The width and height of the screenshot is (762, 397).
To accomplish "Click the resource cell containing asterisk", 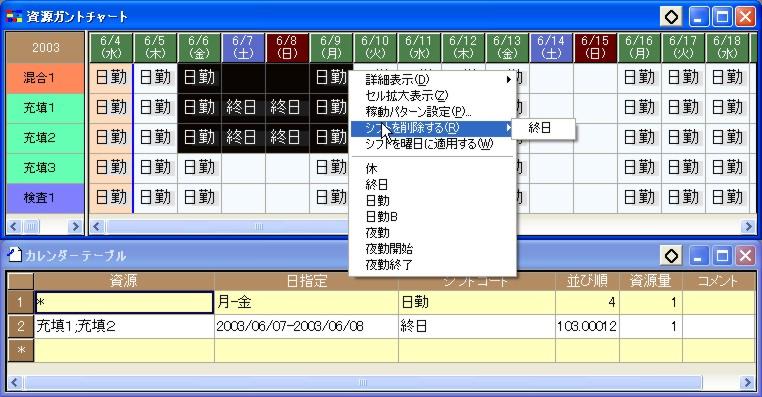I will pos(124,302).
